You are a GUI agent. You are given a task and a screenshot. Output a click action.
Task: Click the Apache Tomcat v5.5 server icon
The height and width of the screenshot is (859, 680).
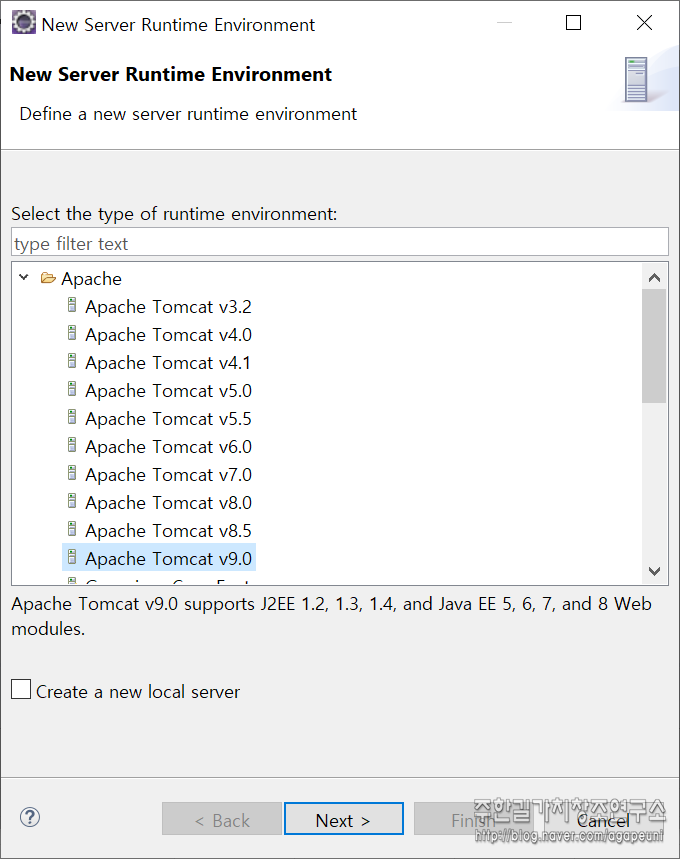click(72, 417)
